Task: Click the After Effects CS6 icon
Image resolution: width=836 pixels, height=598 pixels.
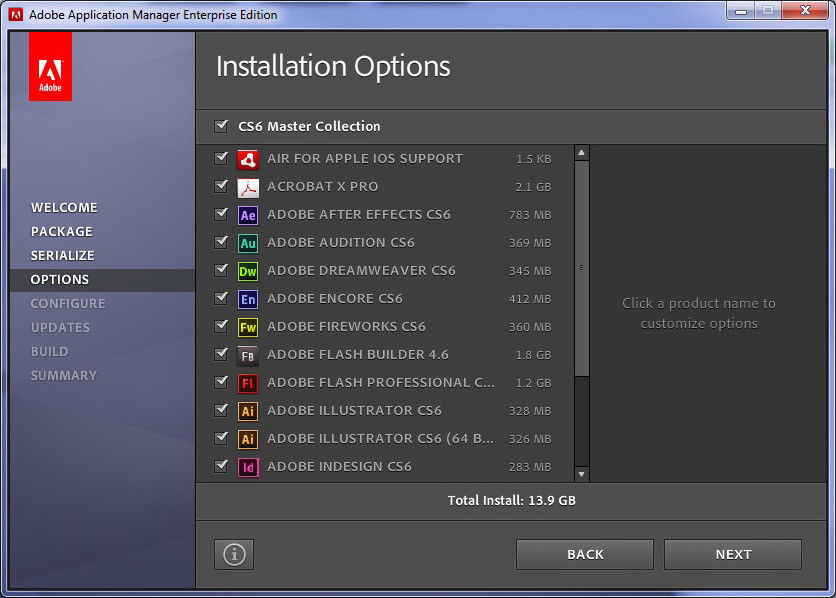Action: (248, 215)
